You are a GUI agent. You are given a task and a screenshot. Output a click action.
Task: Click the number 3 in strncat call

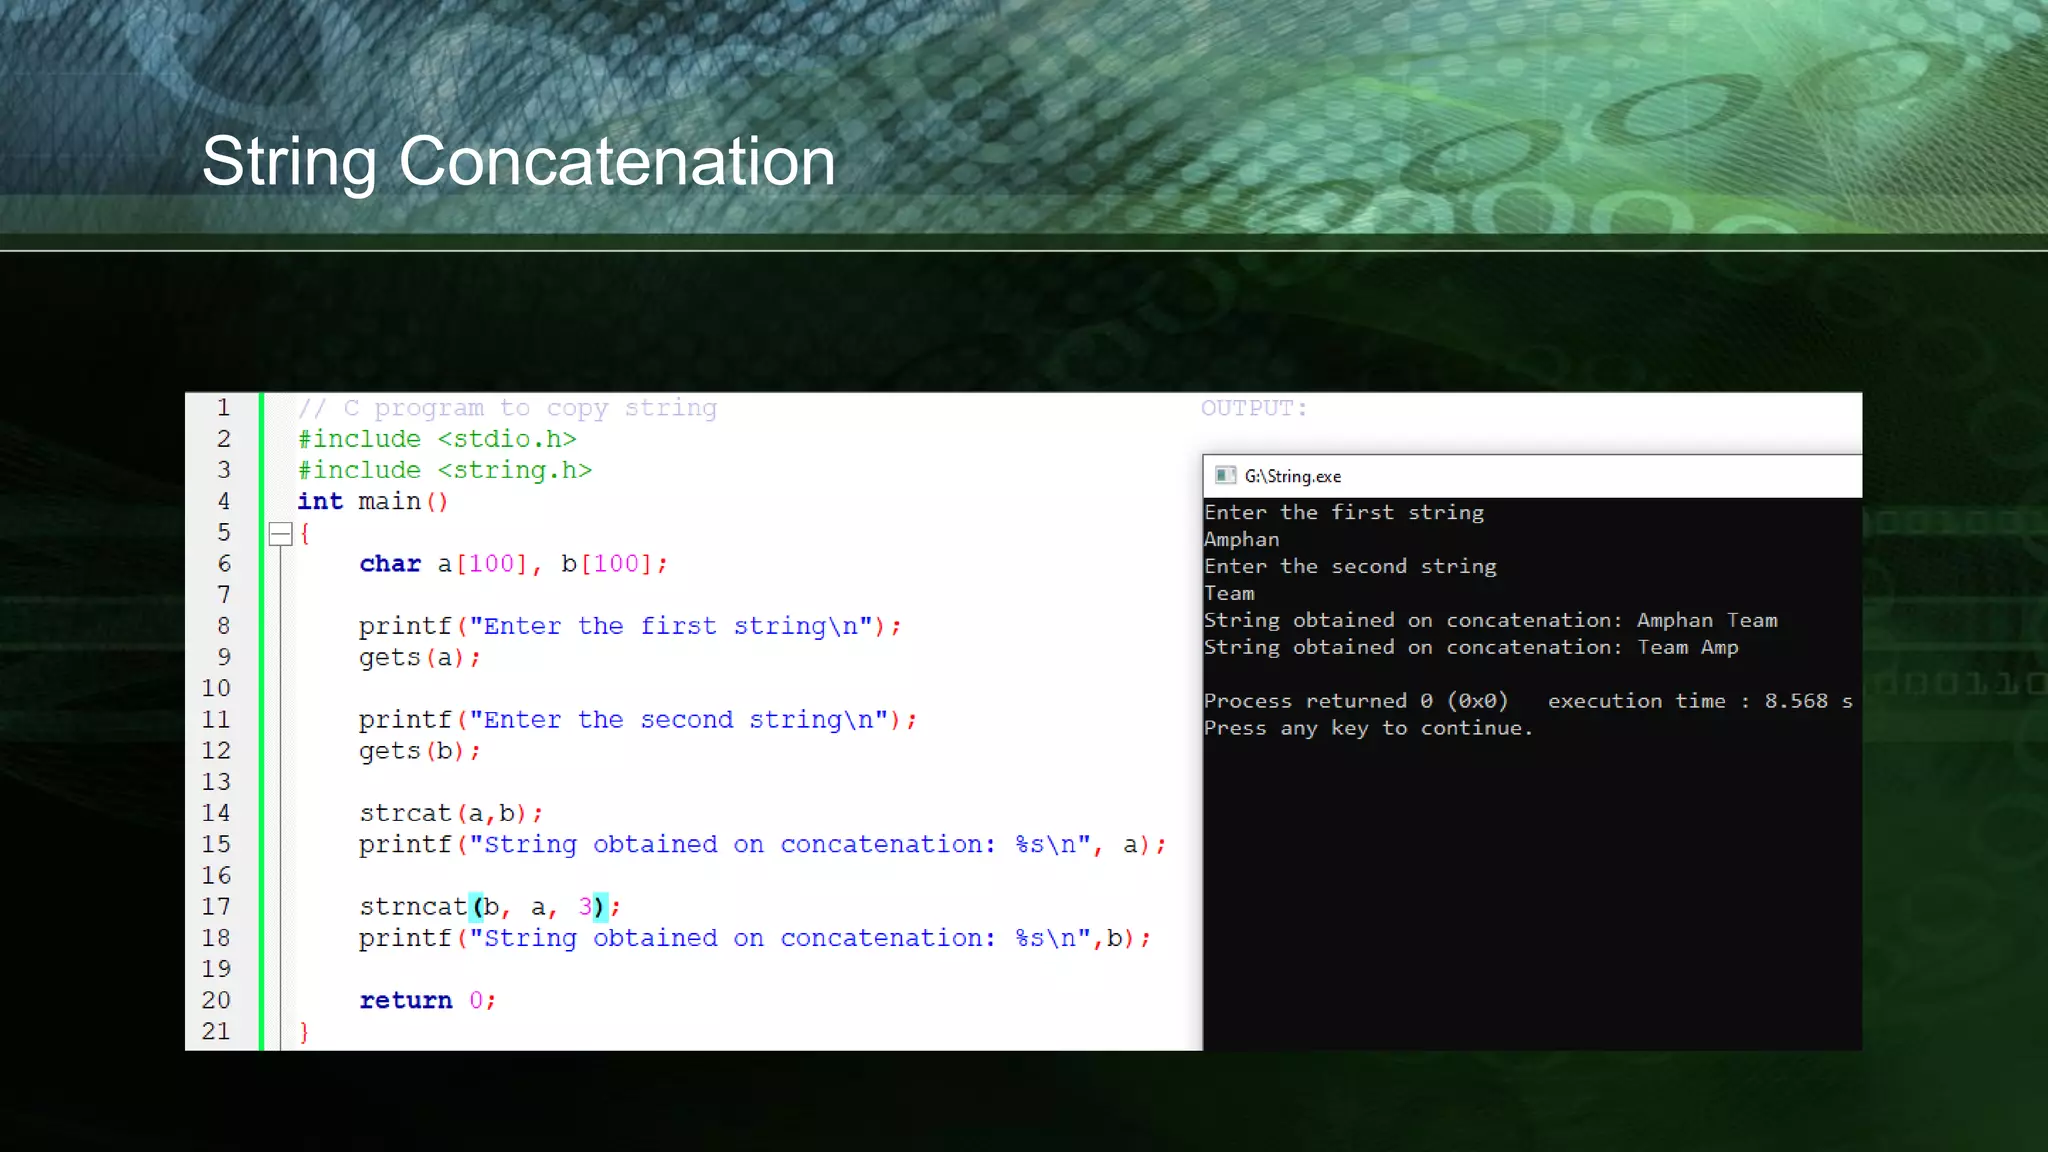585,907
